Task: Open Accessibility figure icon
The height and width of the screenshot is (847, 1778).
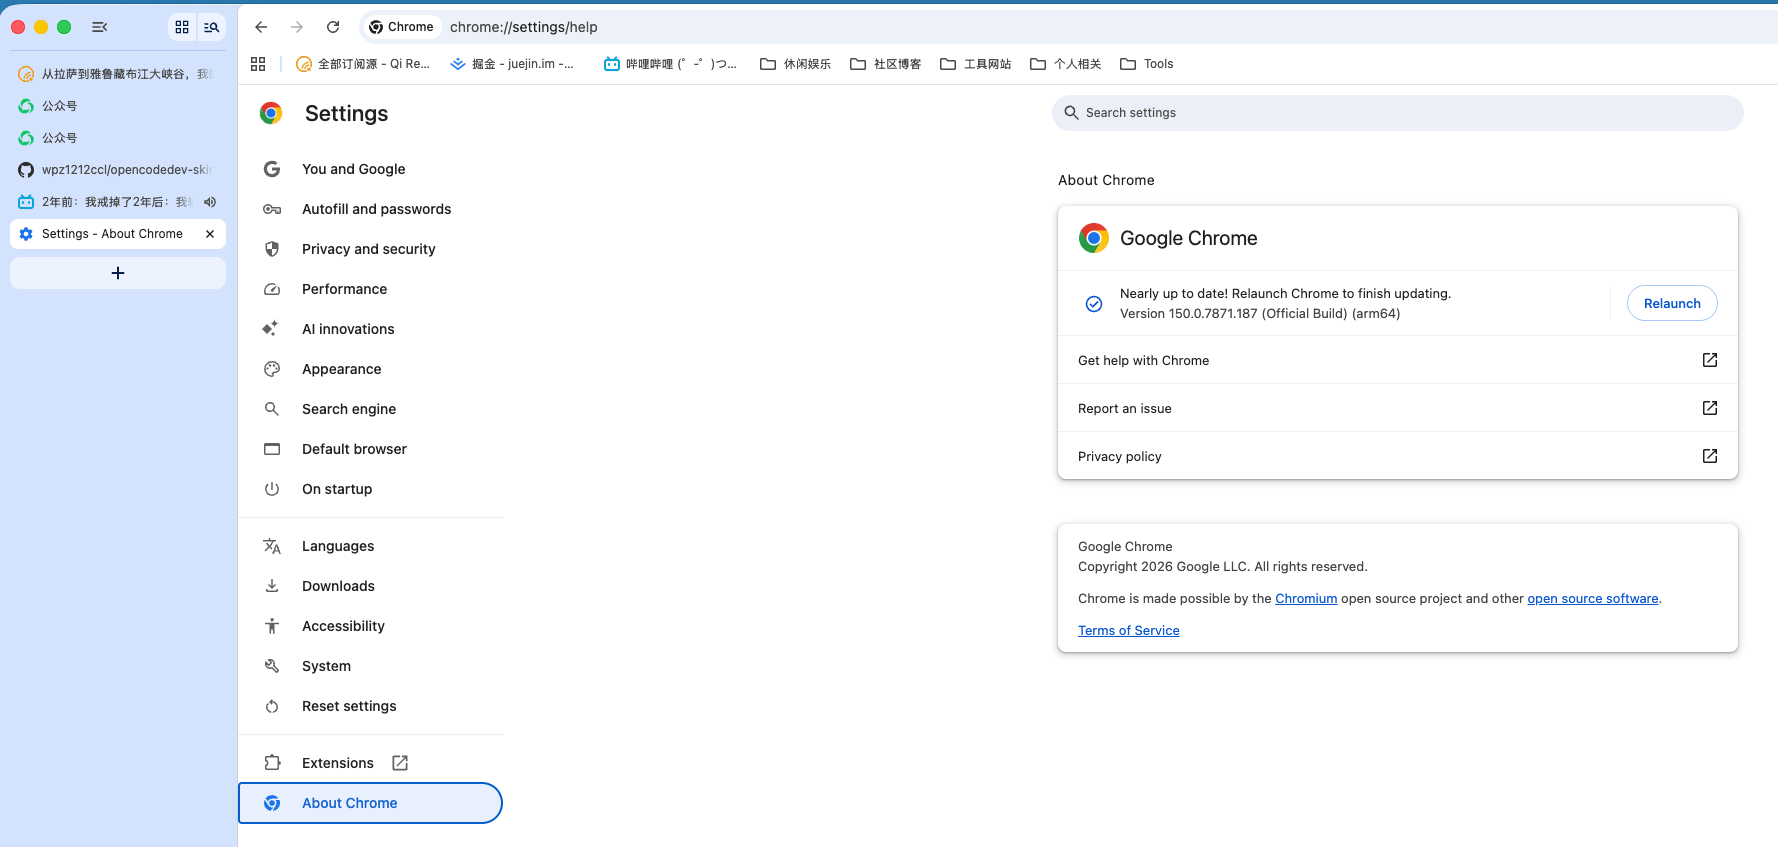Action: tap(272, 626)
